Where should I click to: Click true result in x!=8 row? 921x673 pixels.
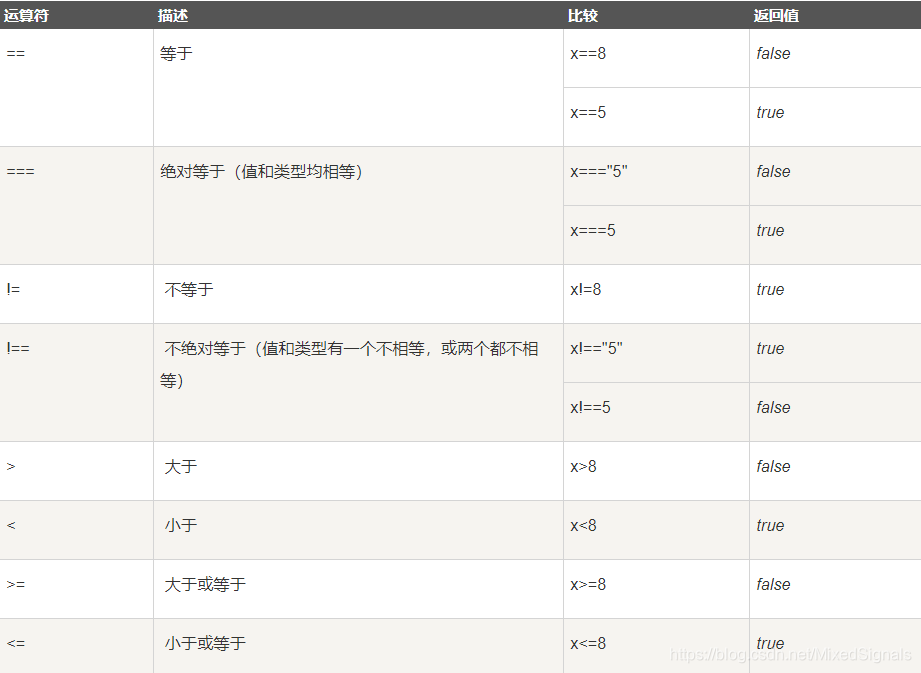click(835, 294)
